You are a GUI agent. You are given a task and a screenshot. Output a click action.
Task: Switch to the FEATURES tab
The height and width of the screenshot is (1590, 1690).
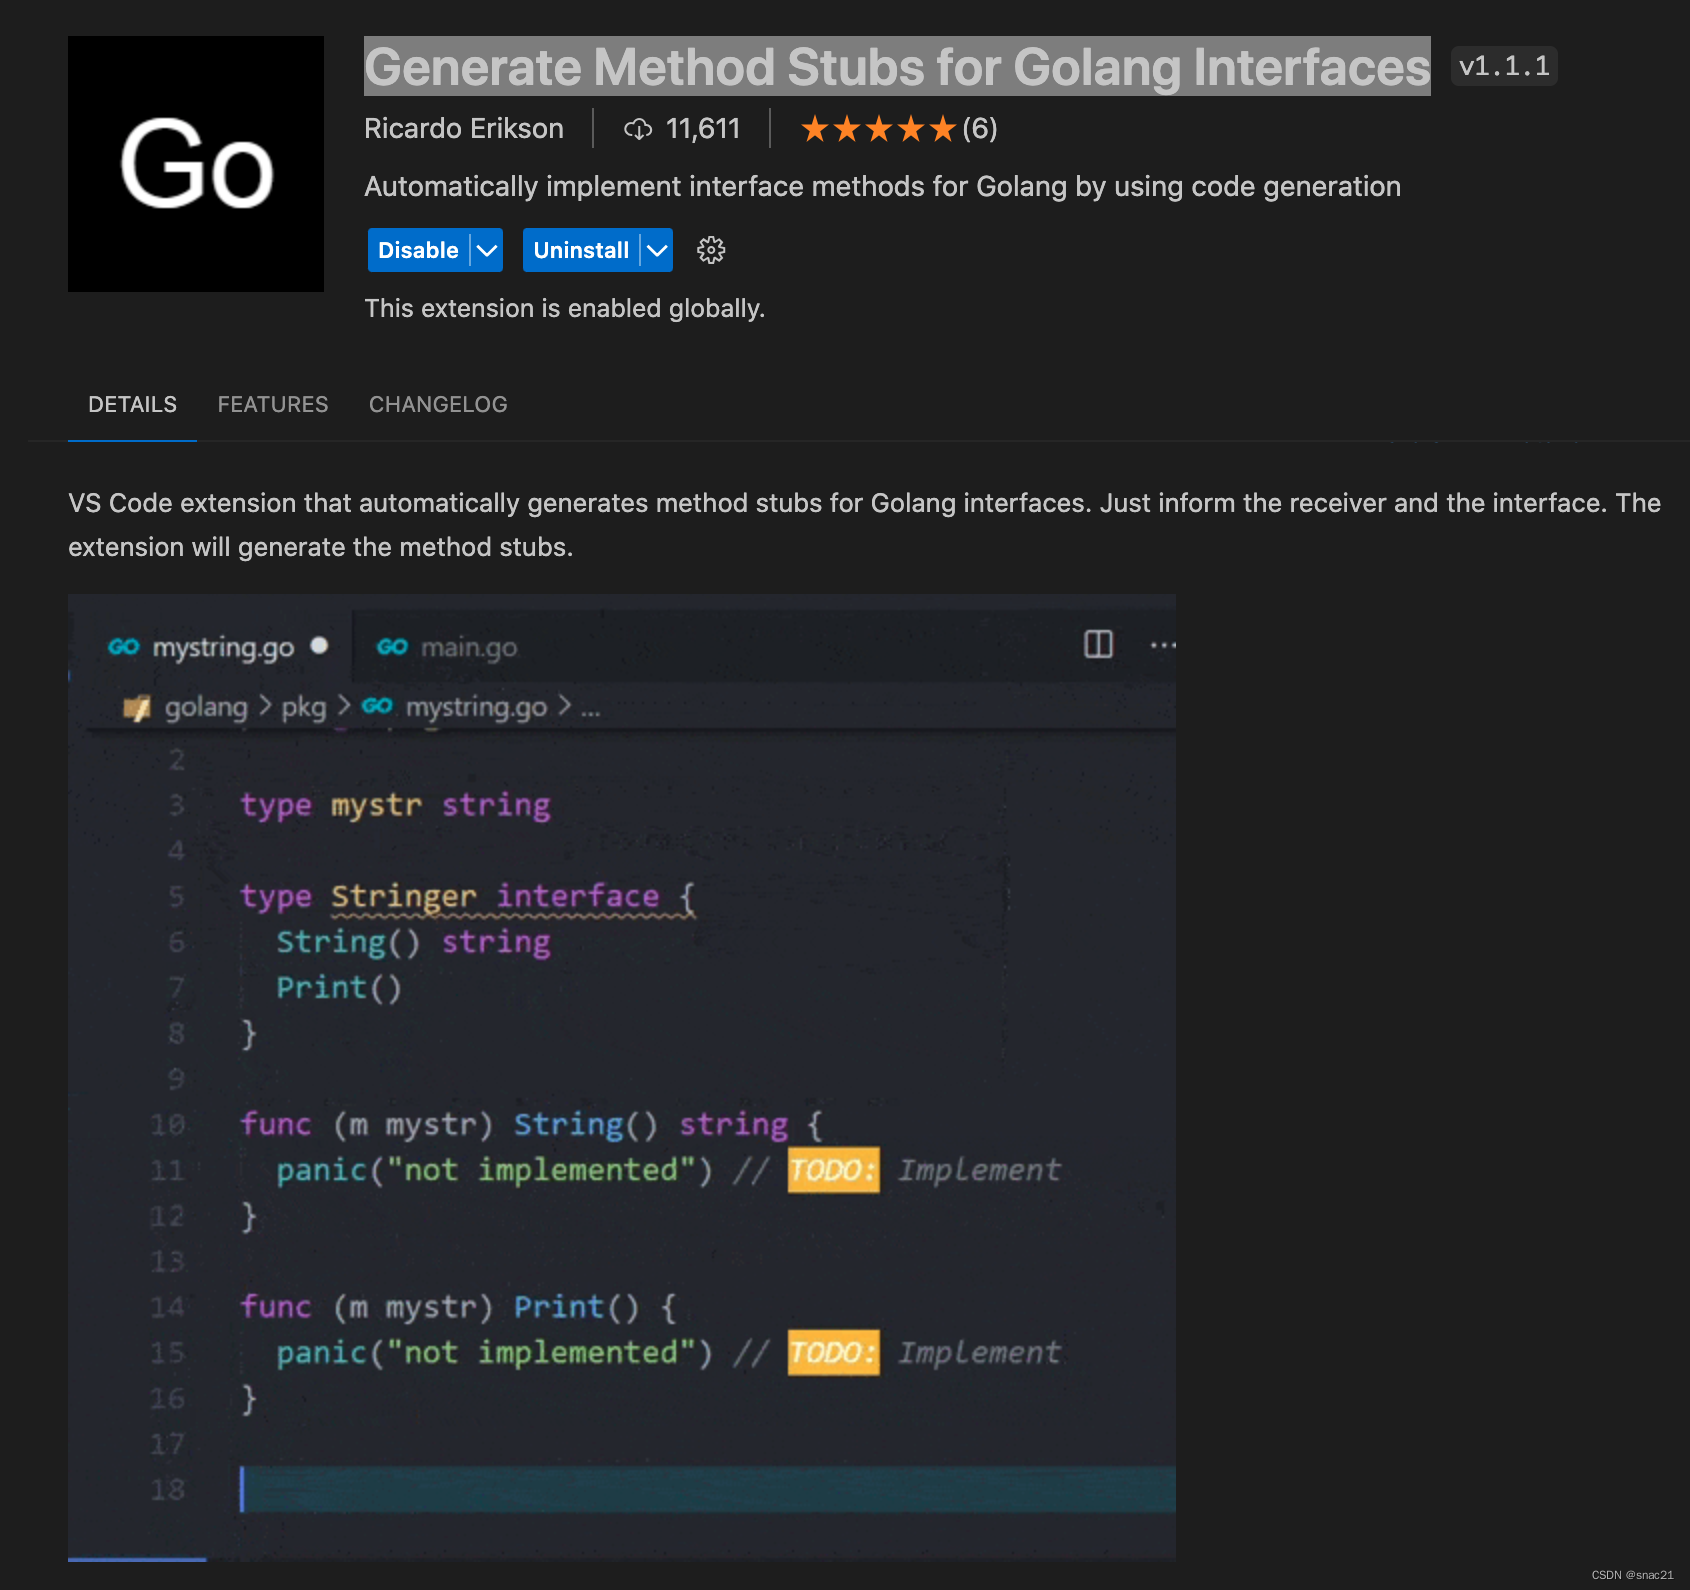273,404
